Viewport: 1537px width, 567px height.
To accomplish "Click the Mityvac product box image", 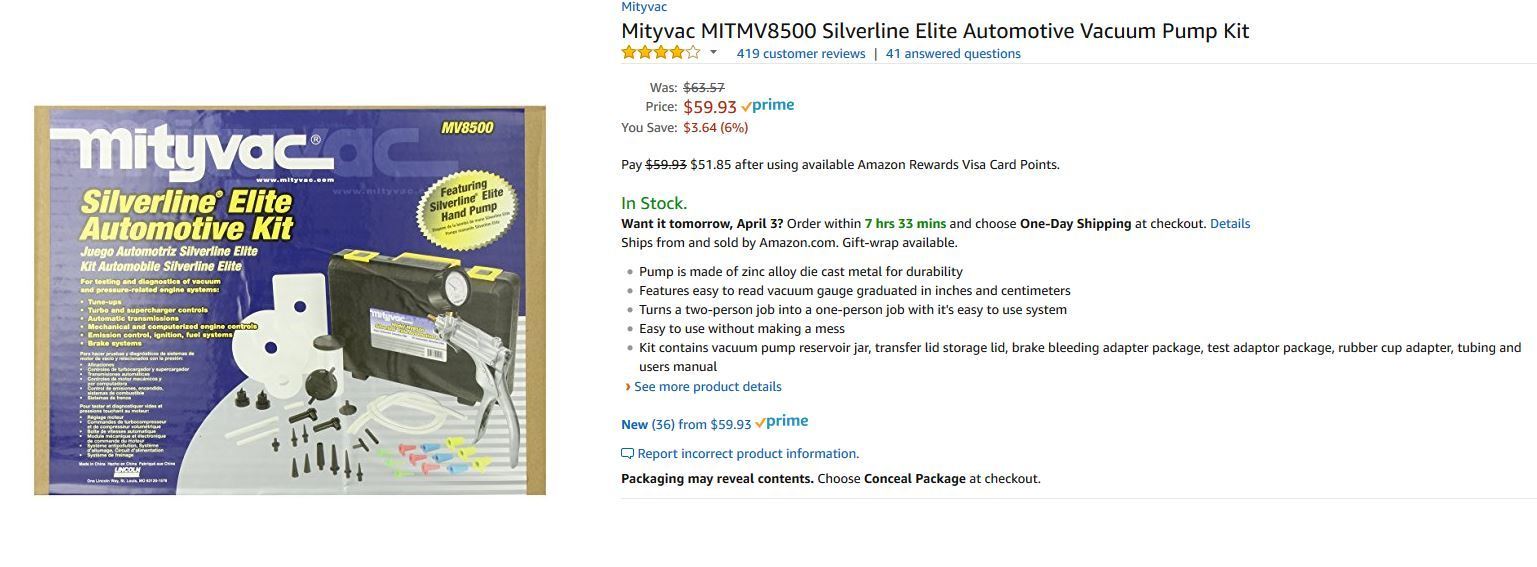I will tap(290, 300).
